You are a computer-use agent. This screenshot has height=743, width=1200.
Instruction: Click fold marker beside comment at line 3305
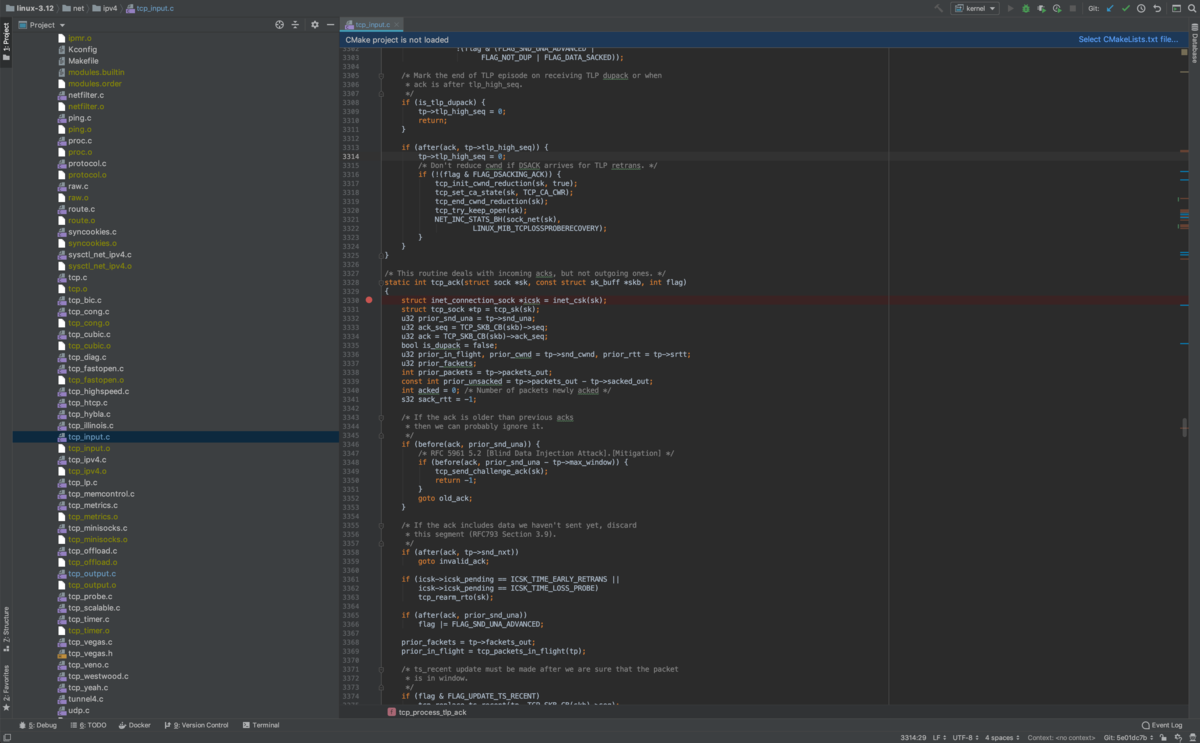(x=381, y=76)
